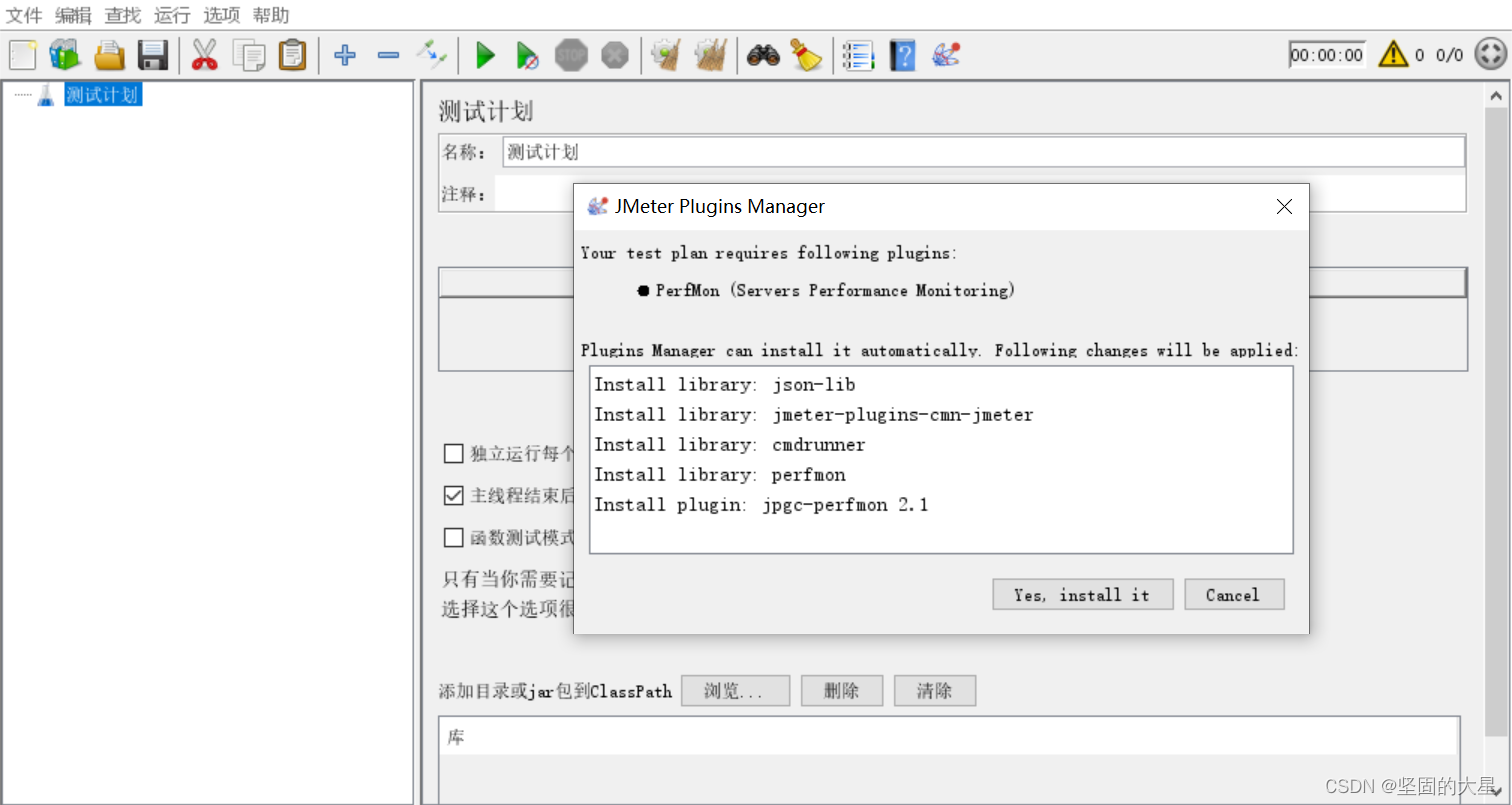Click 'Install library: cmdrunner' line
This screenshot has width=1512, height=805.
(730, 444)
